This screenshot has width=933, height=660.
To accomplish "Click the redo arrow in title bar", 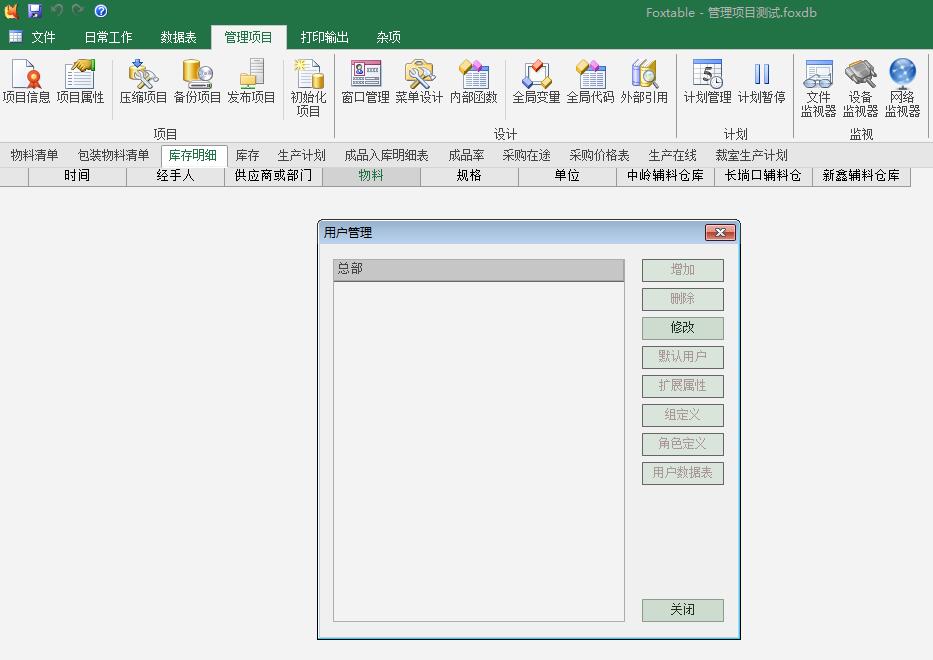I will point(78,10).
